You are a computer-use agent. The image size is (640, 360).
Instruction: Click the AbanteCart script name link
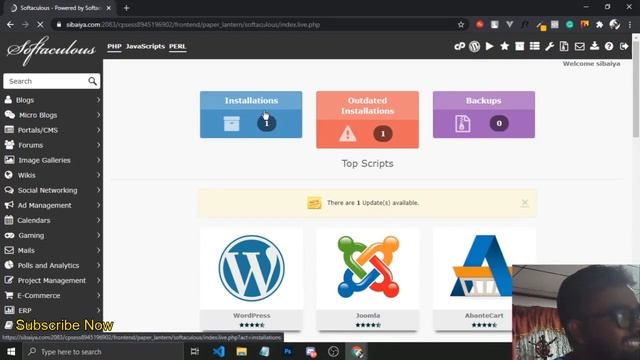pos(484,316)
